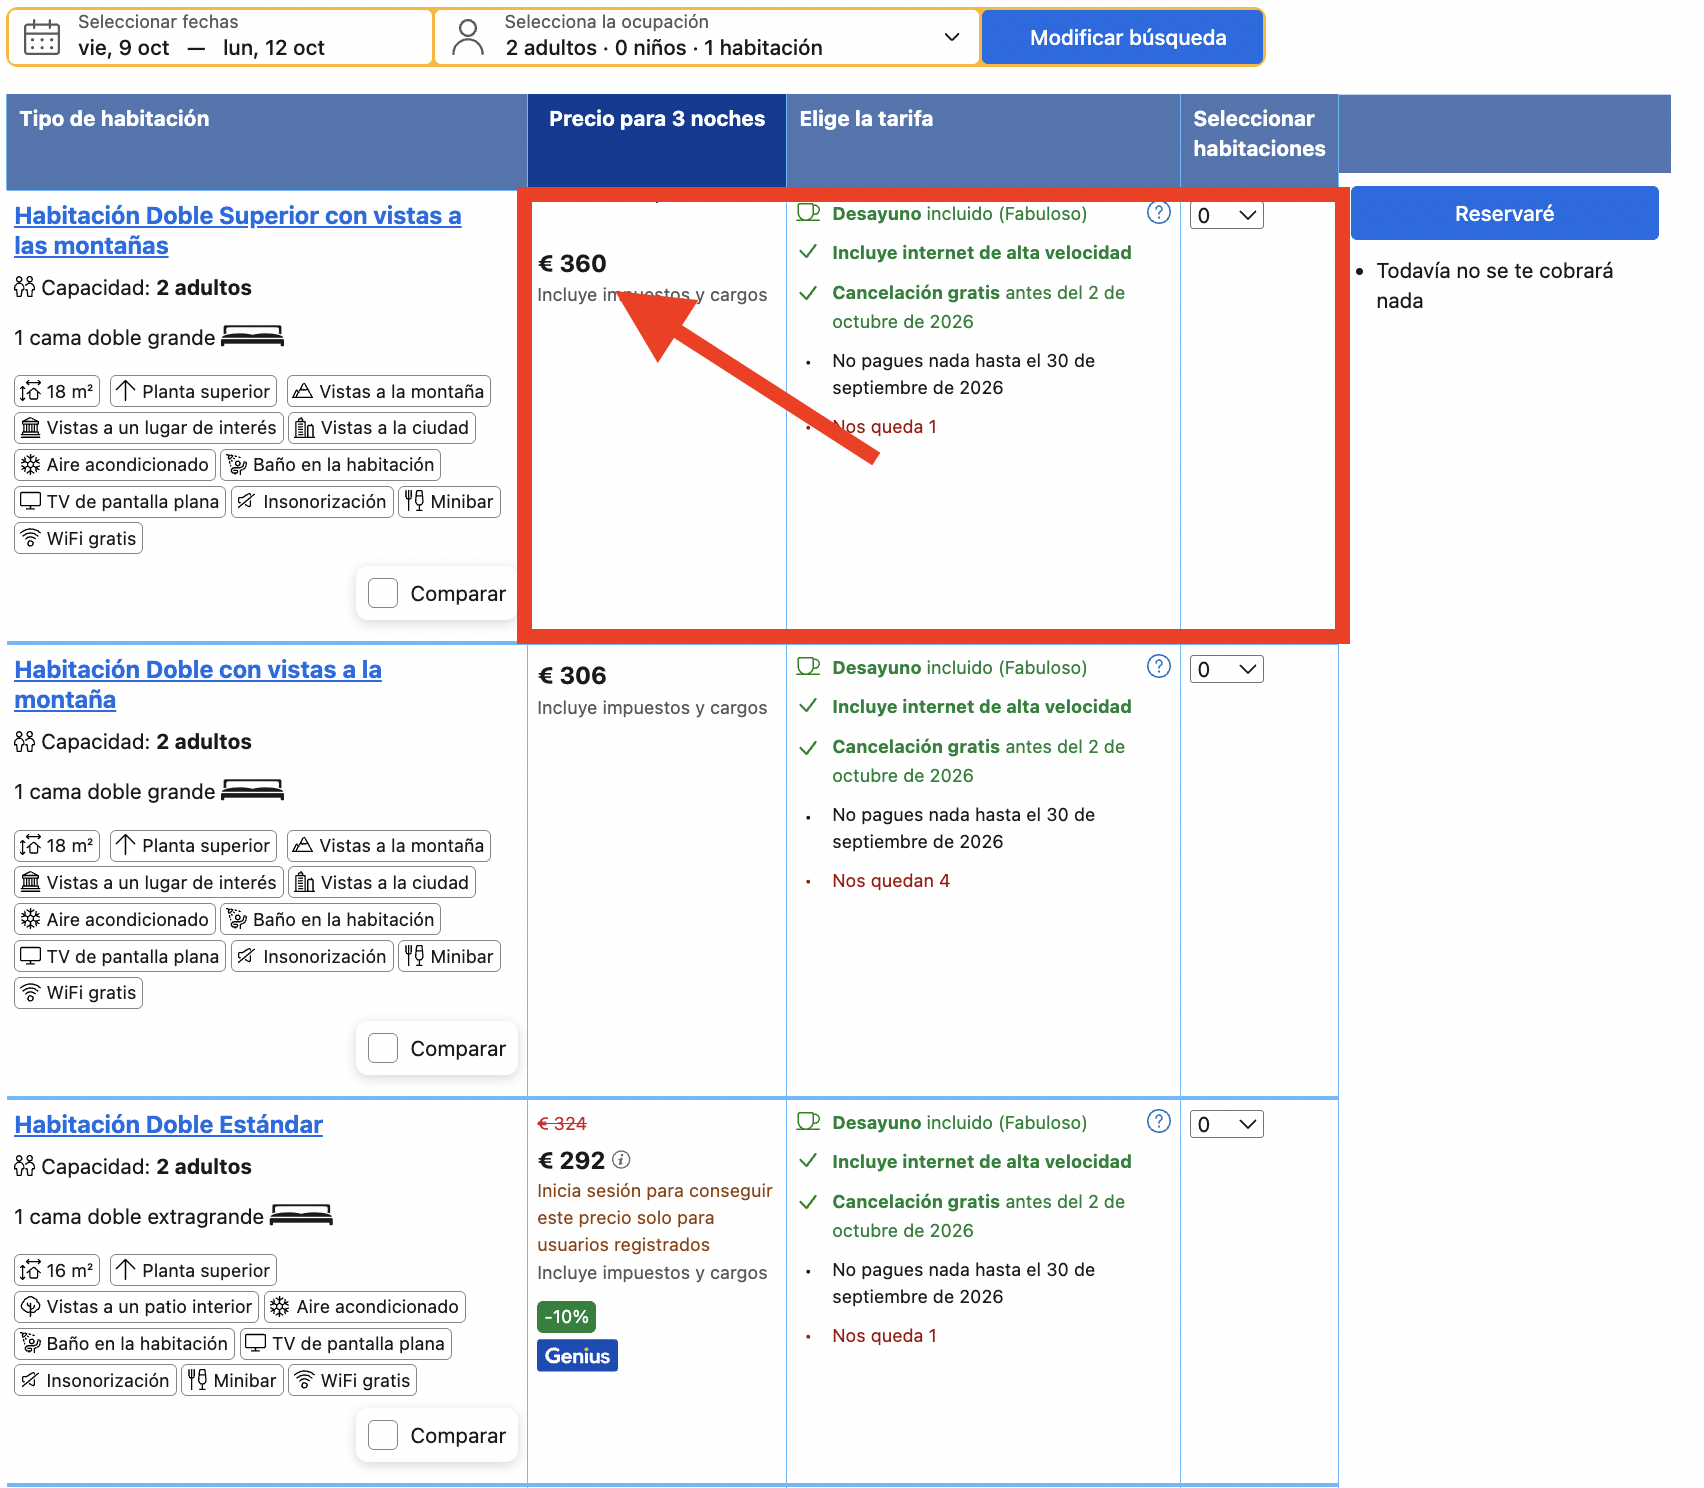Click breakfast cup icon in Estándar room rate

808,1122
